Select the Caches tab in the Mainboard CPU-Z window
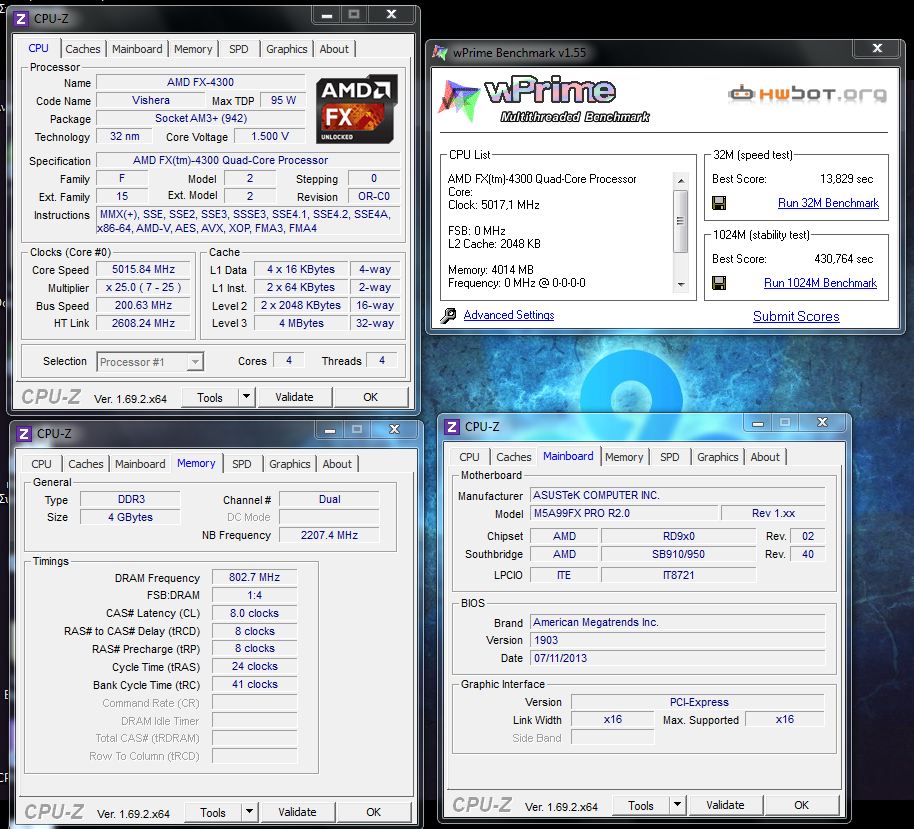914x829 pixels. [514, 457]
